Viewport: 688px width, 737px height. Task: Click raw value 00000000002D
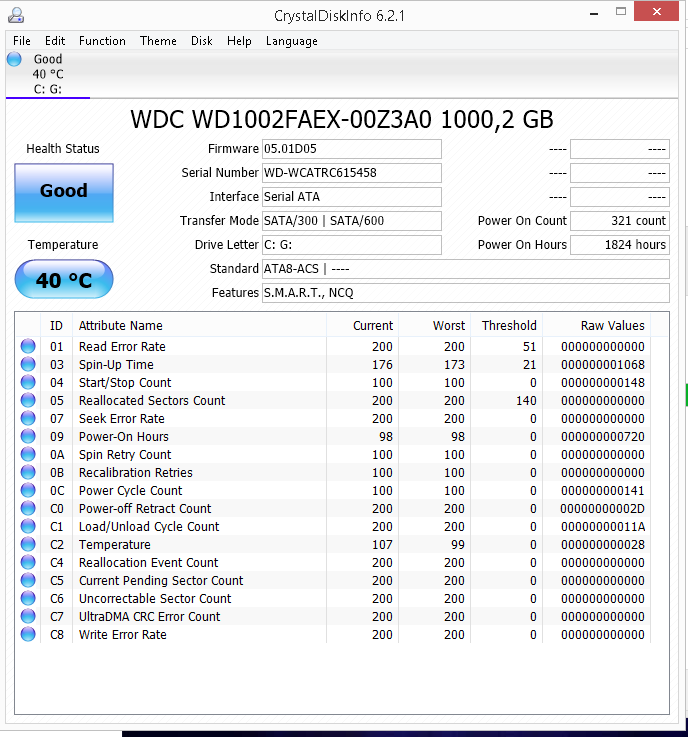[602, 509]
